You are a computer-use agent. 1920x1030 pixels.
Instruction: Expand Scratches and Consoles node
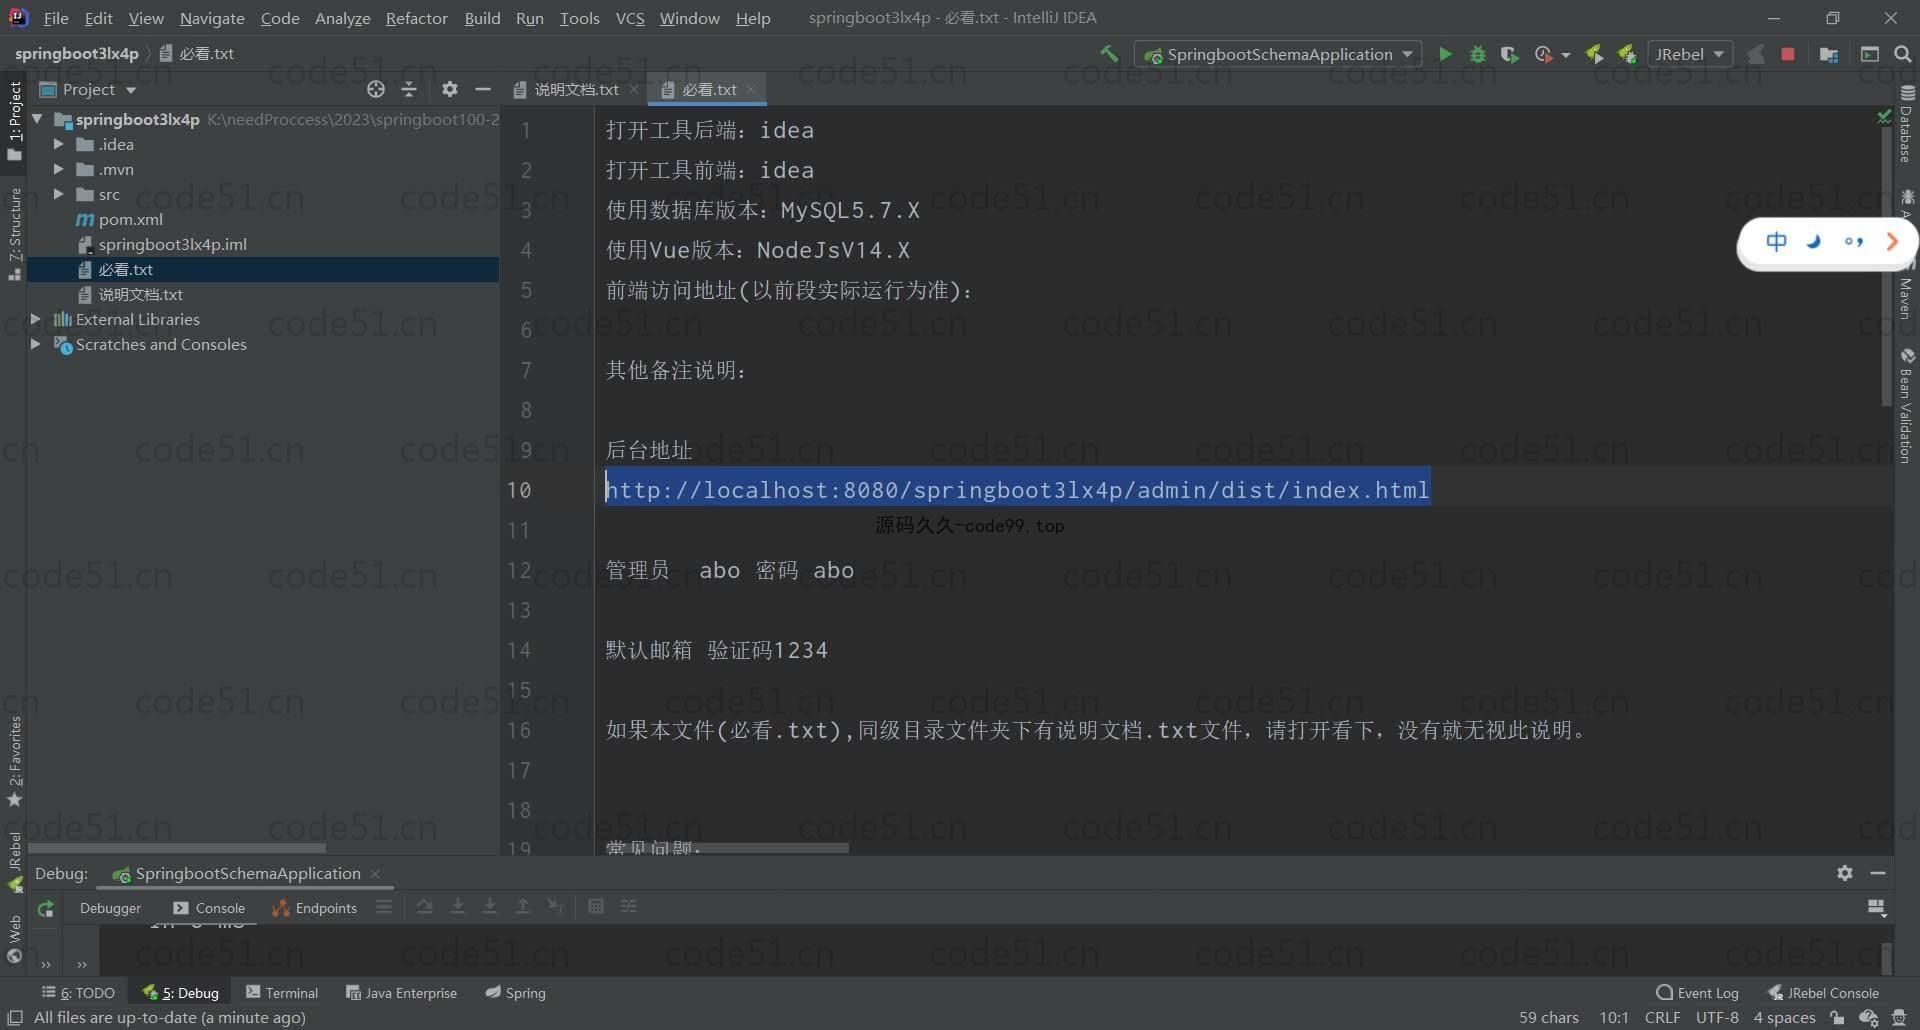[x=36, y=344]
